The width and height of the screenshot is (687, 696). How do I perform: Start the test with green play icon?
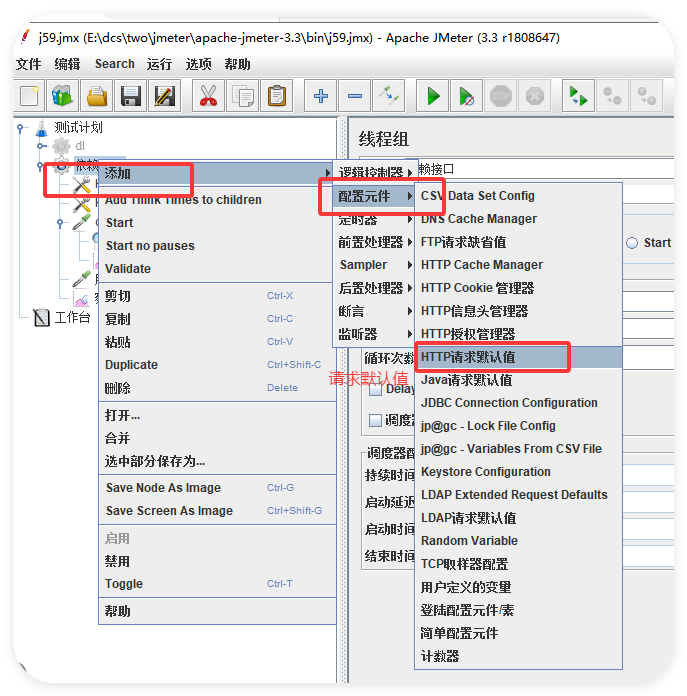432,95
